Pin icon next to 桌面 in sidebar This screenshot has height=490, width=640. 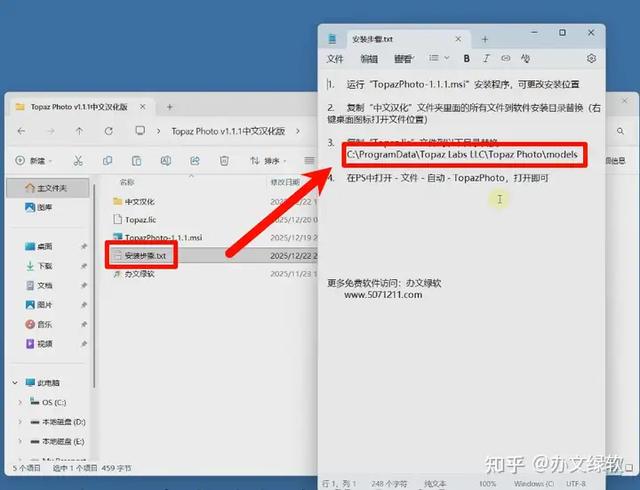[x=84, y=247]
